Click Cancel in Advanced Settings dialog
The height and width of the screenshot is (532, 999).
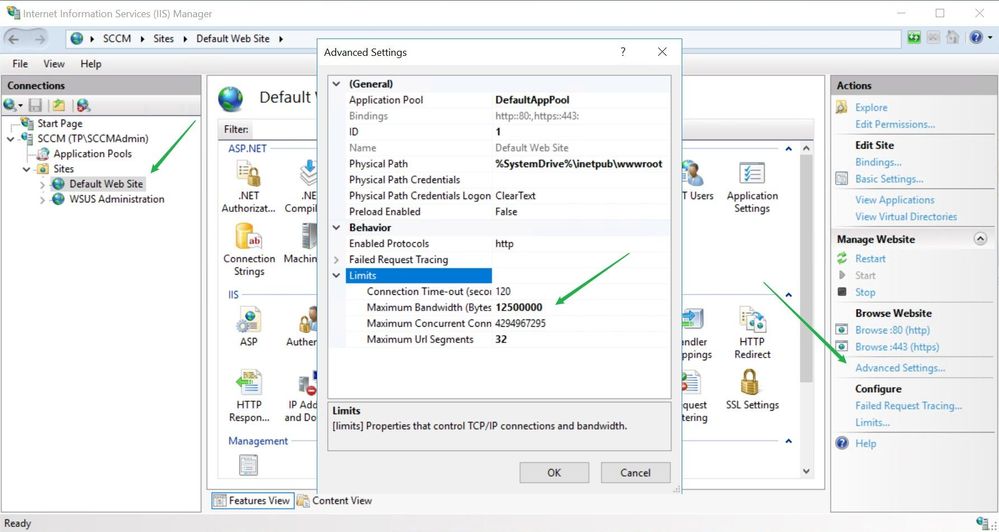[x=635, y=472]
